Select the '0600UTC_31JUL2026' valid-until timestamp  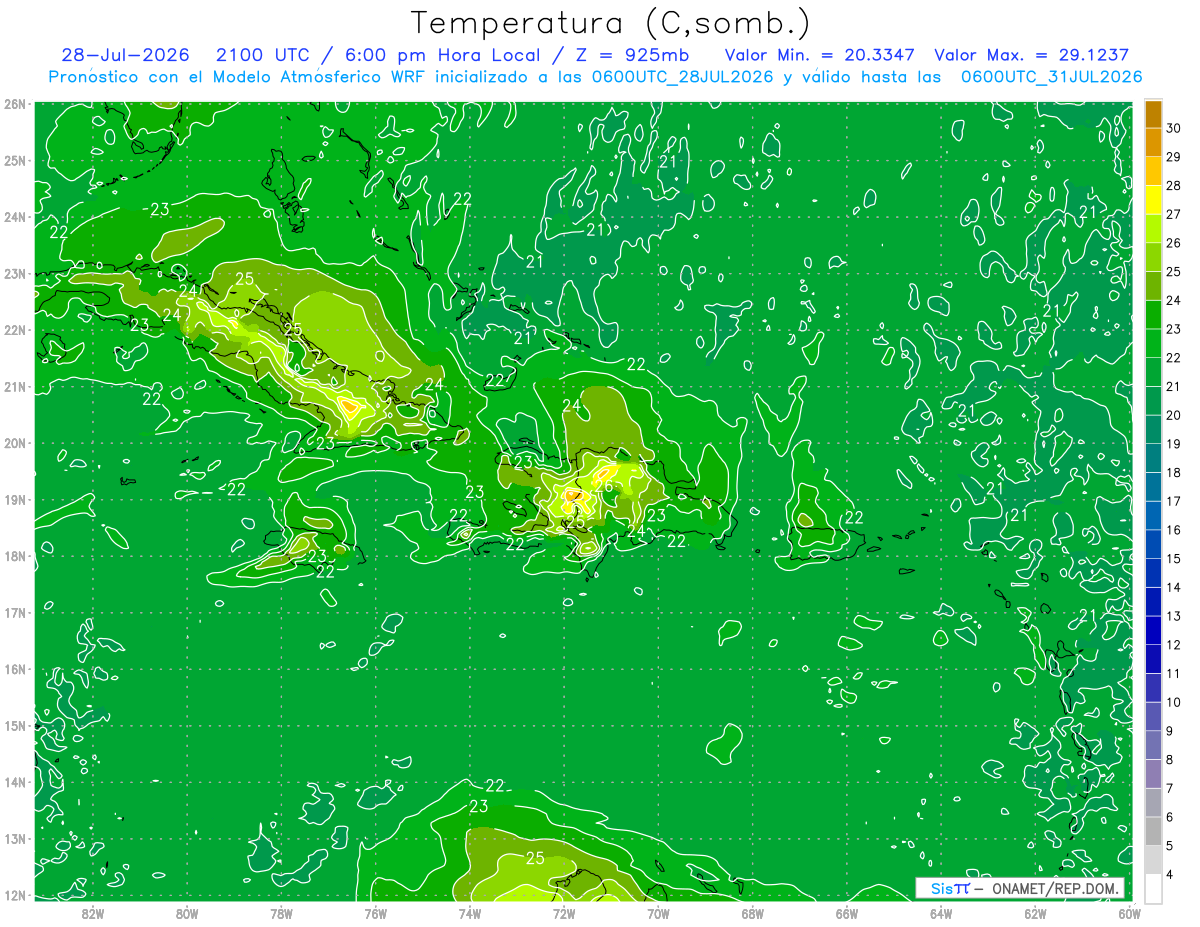tap(1051, 77)
